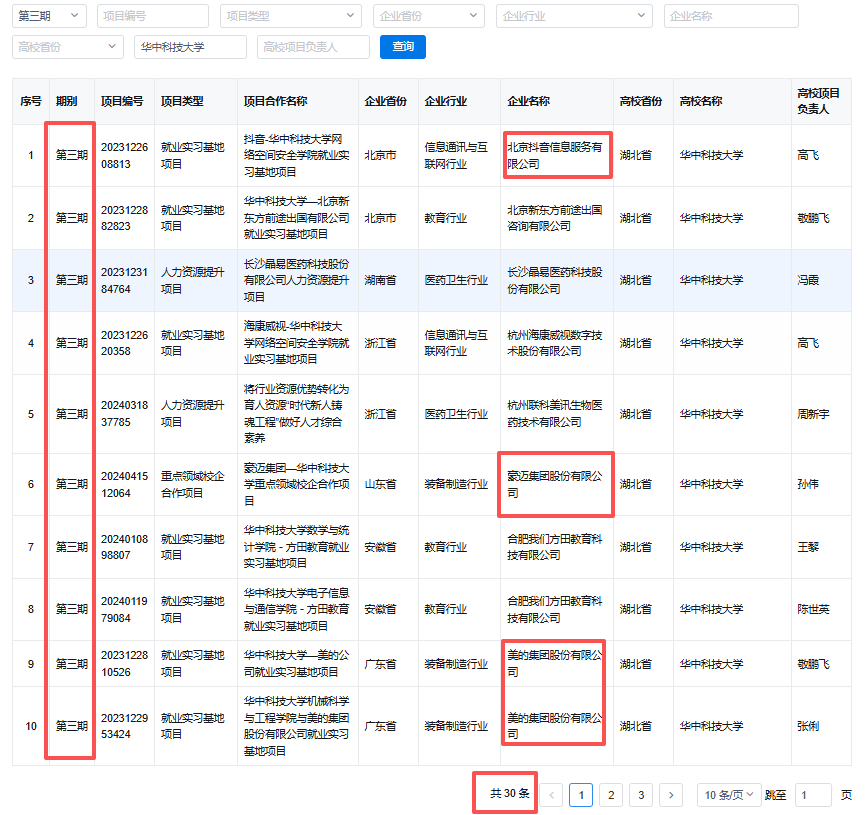Click the 企业名称 column header
This screenshot has height=815, width=868.
pyautogui.click(x=557, y=101)
